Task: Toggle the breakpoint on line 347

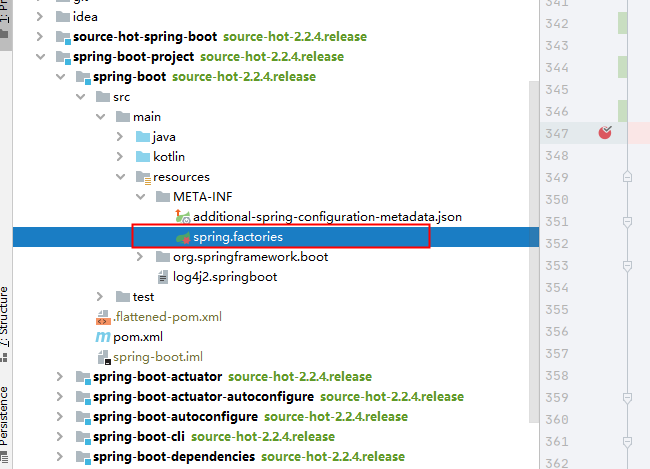Action: point(605,133)
